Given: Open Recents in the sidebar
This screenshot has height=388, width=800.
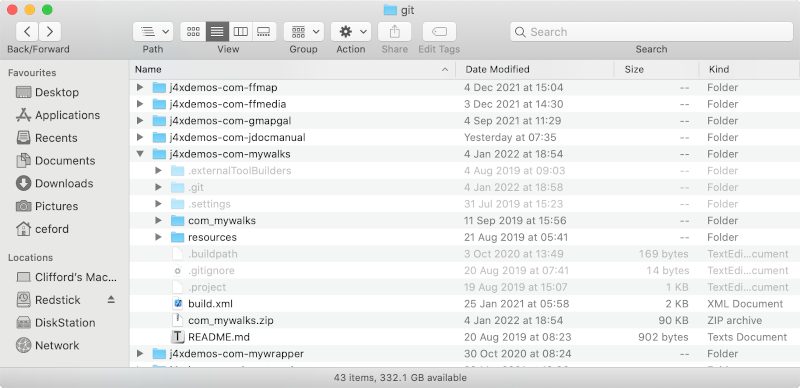Looking at the screenshot, I should tap(46, 138).
